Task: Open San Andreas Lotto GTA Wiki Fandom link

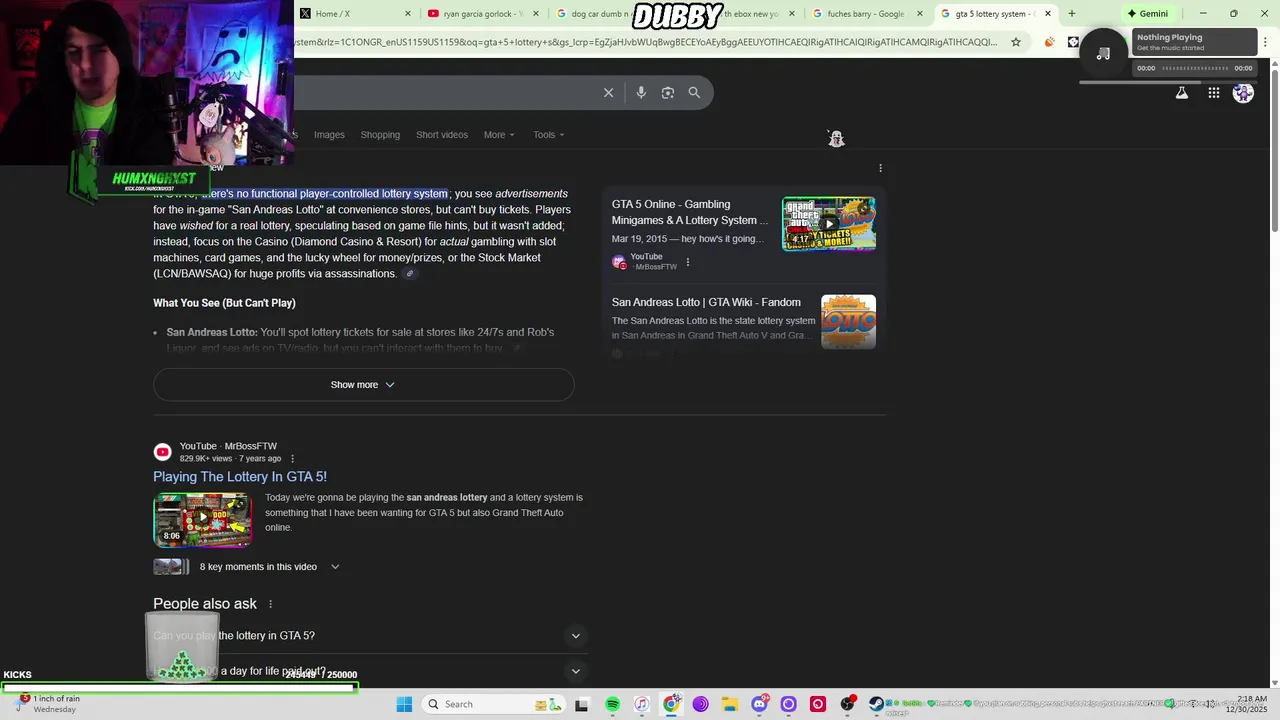Action: click(x=706, y=302)
